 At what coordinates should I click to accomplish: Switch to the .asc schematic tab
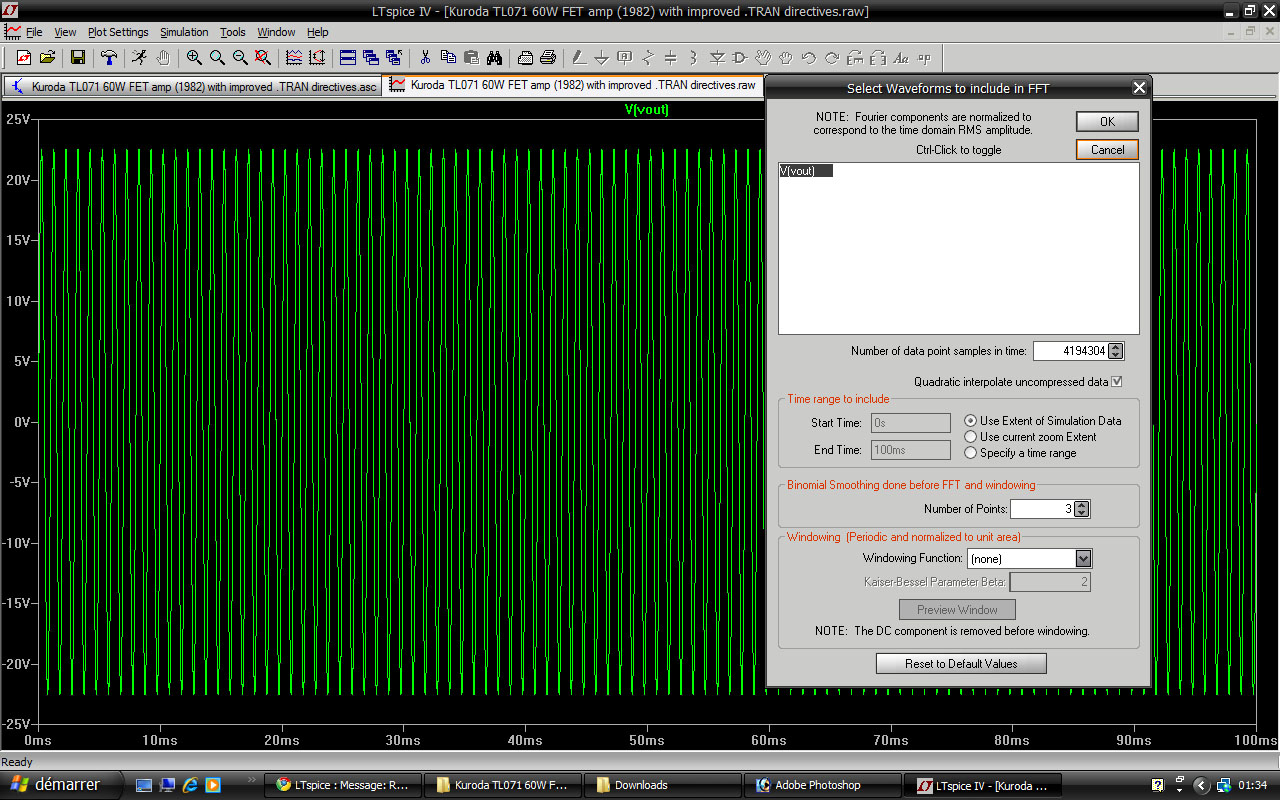coord(193,87)
